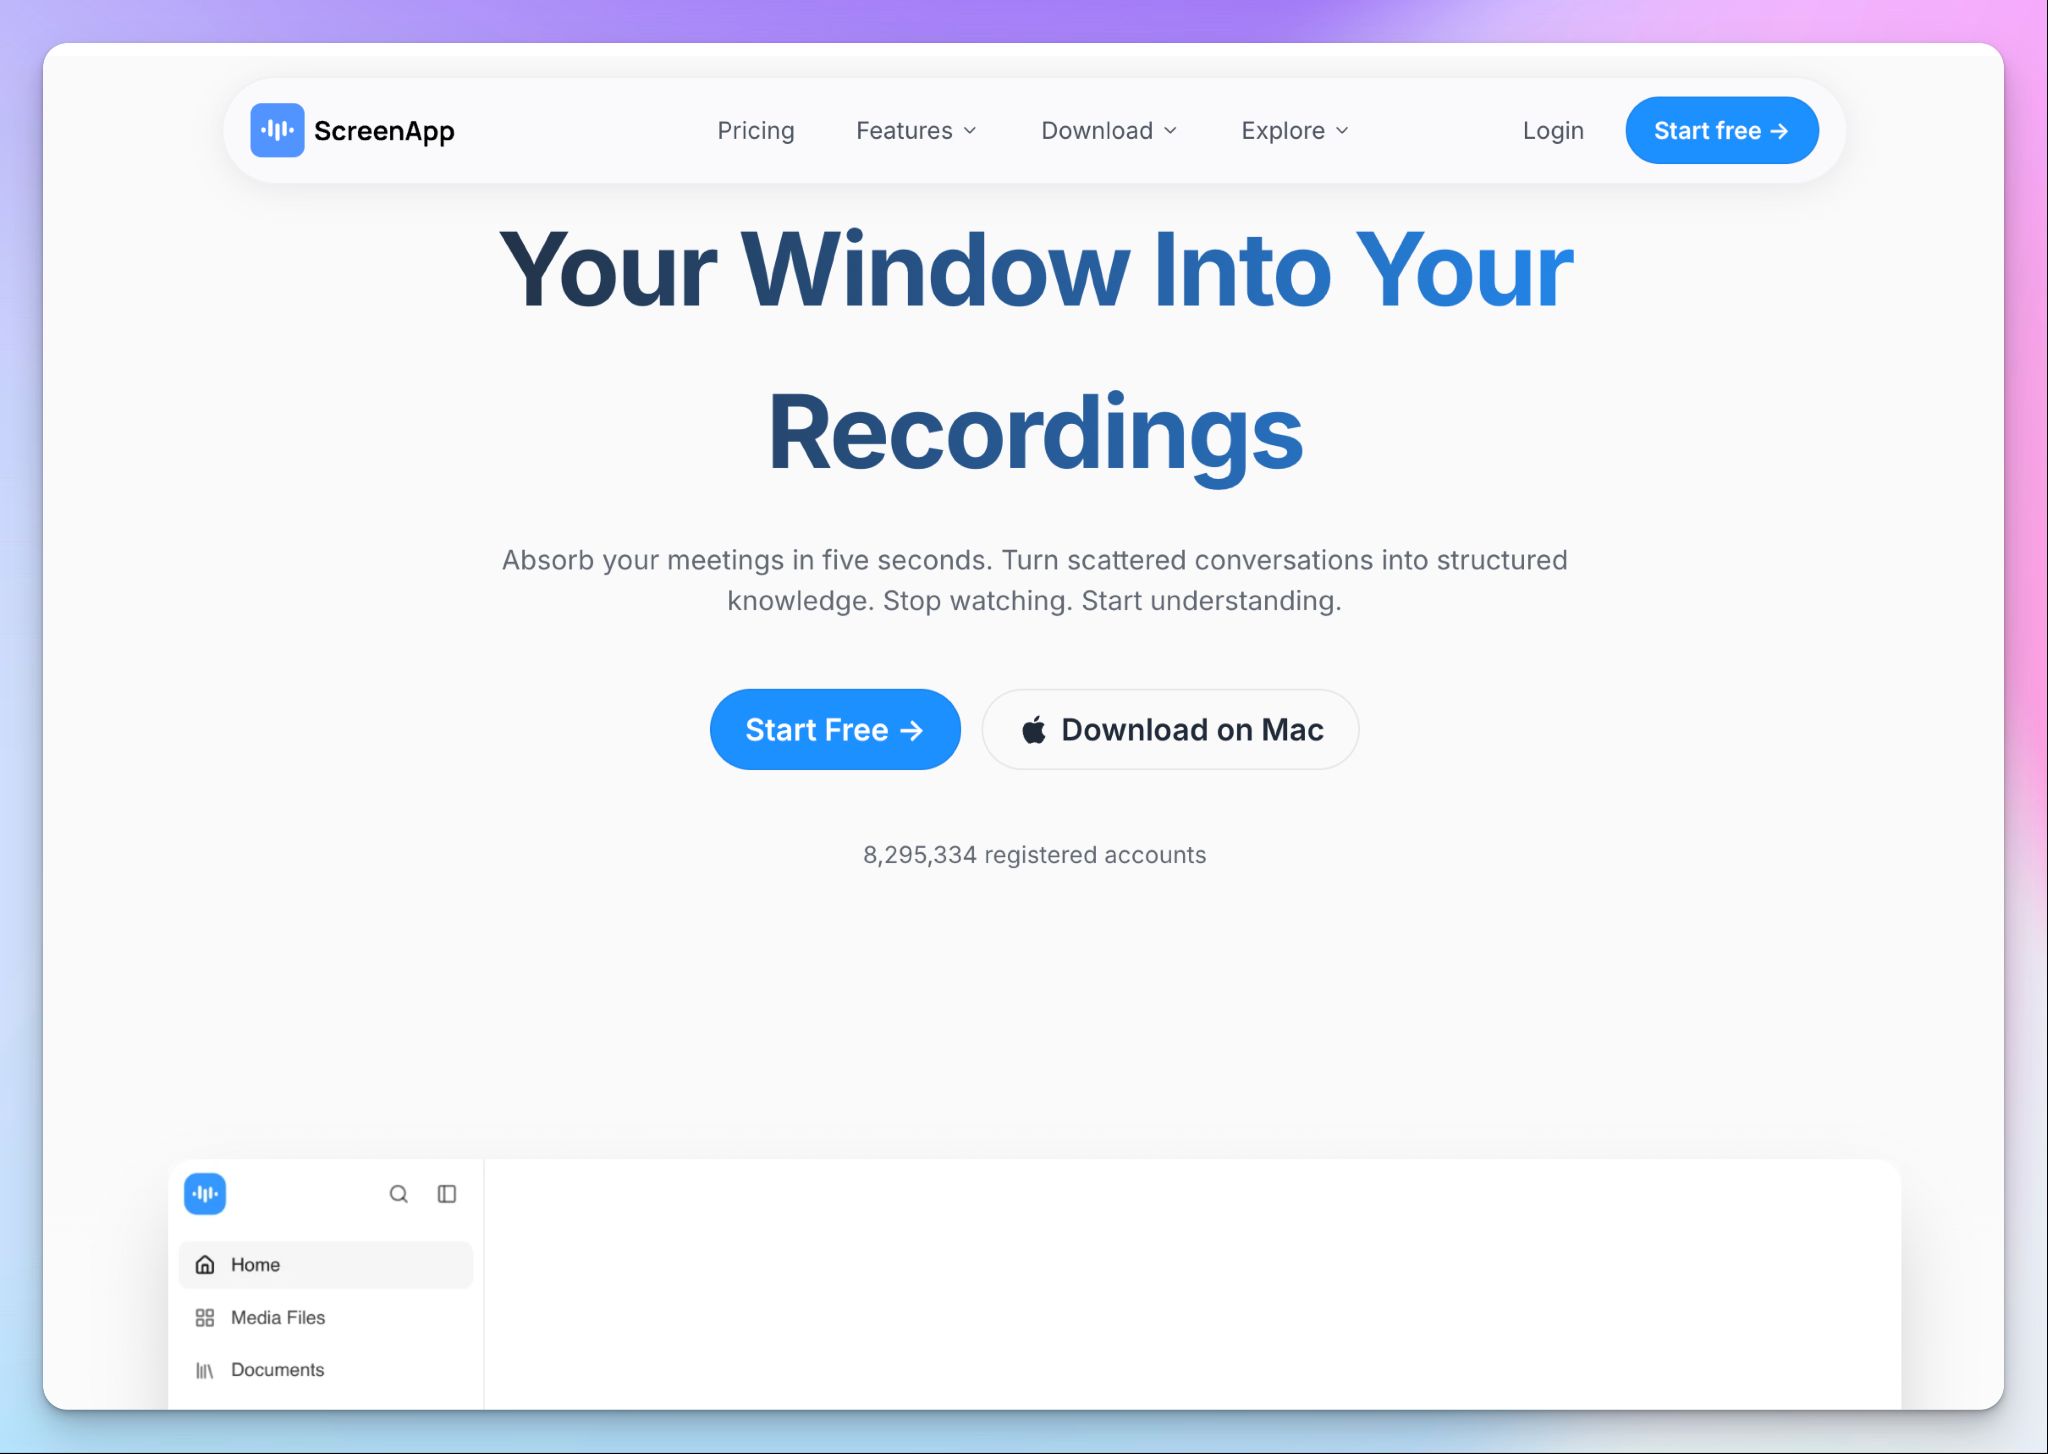Select Documents in the sidebar
2048x1454 pixels.
[325, 1369]
